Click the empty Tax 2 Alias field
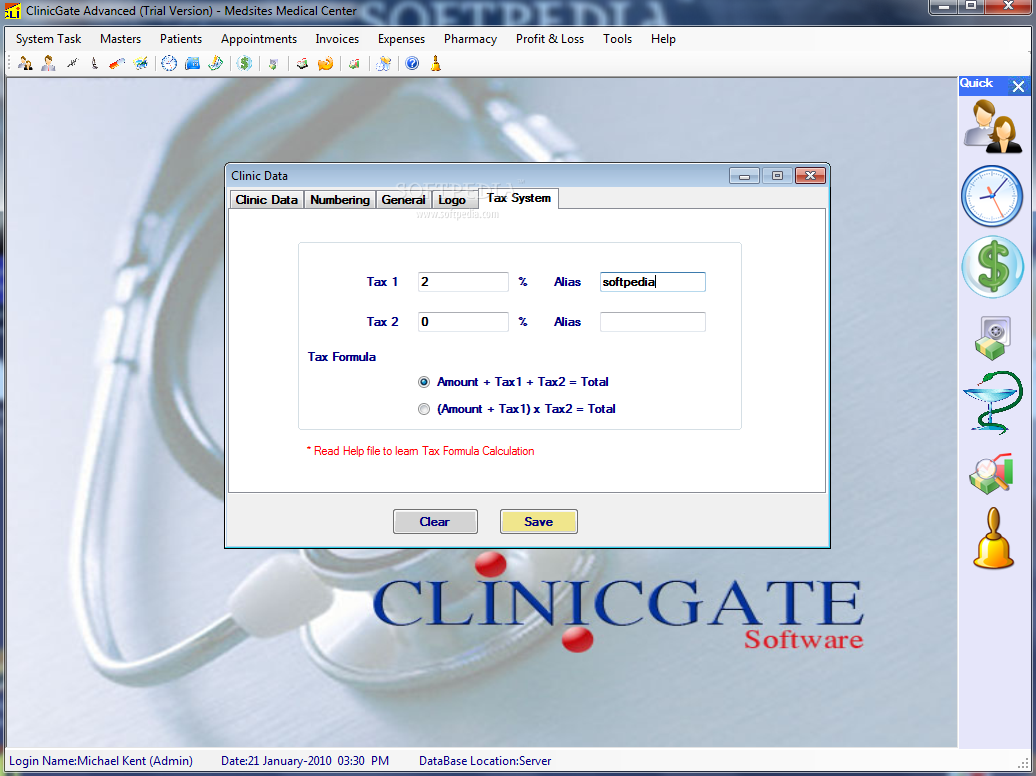The image size is (1036, 776). pos(653,322)
